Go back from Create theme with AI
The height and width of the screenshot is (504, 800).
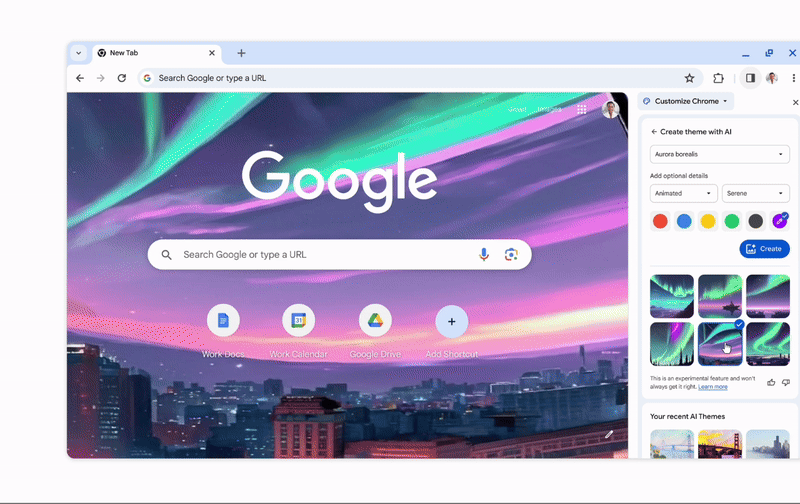pyautogui.click(x=654, y=132)
